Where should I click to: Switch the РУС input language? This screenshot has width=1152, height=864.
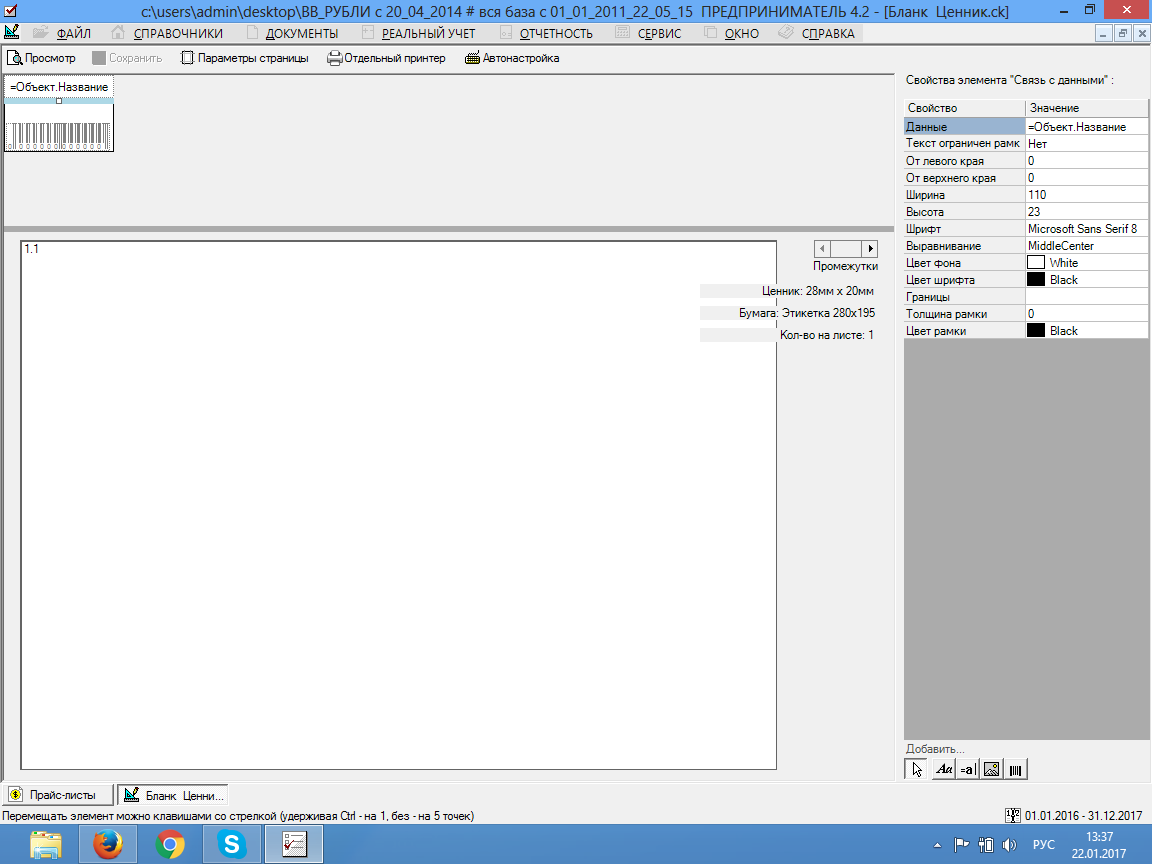tap(1043, 845)
